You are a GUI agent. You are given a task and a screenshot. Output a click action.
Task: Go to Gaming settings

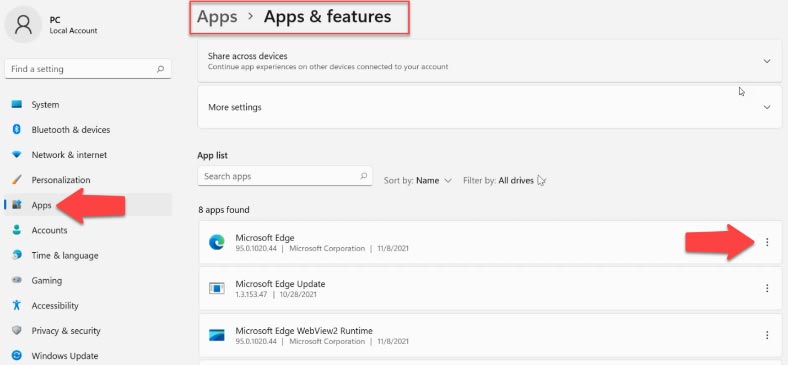47,281
